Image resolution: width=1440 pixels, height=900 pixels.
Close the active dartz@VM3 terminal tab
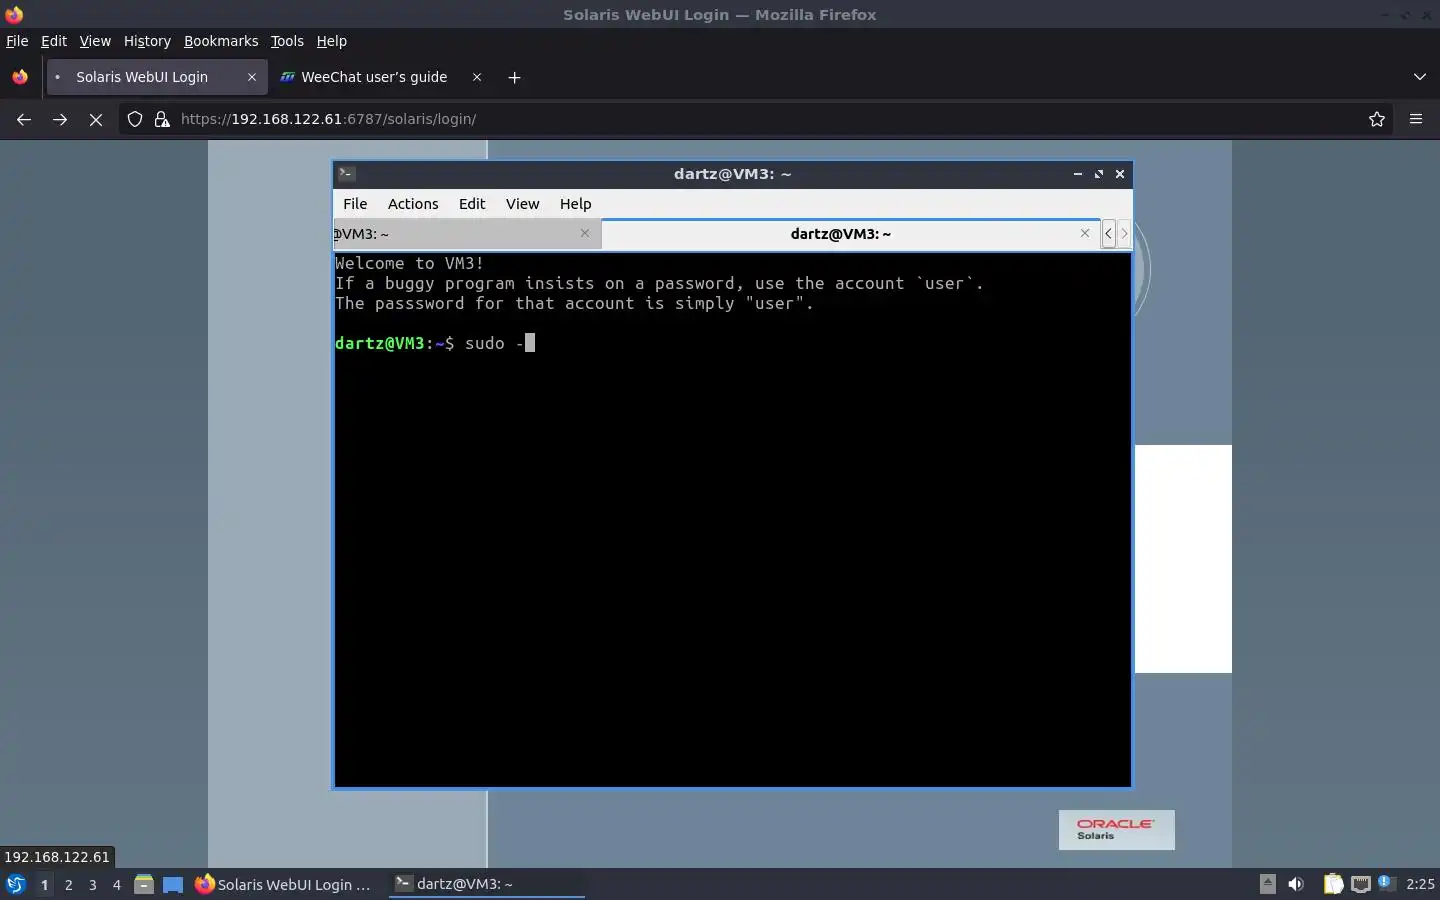[1085, 233]
